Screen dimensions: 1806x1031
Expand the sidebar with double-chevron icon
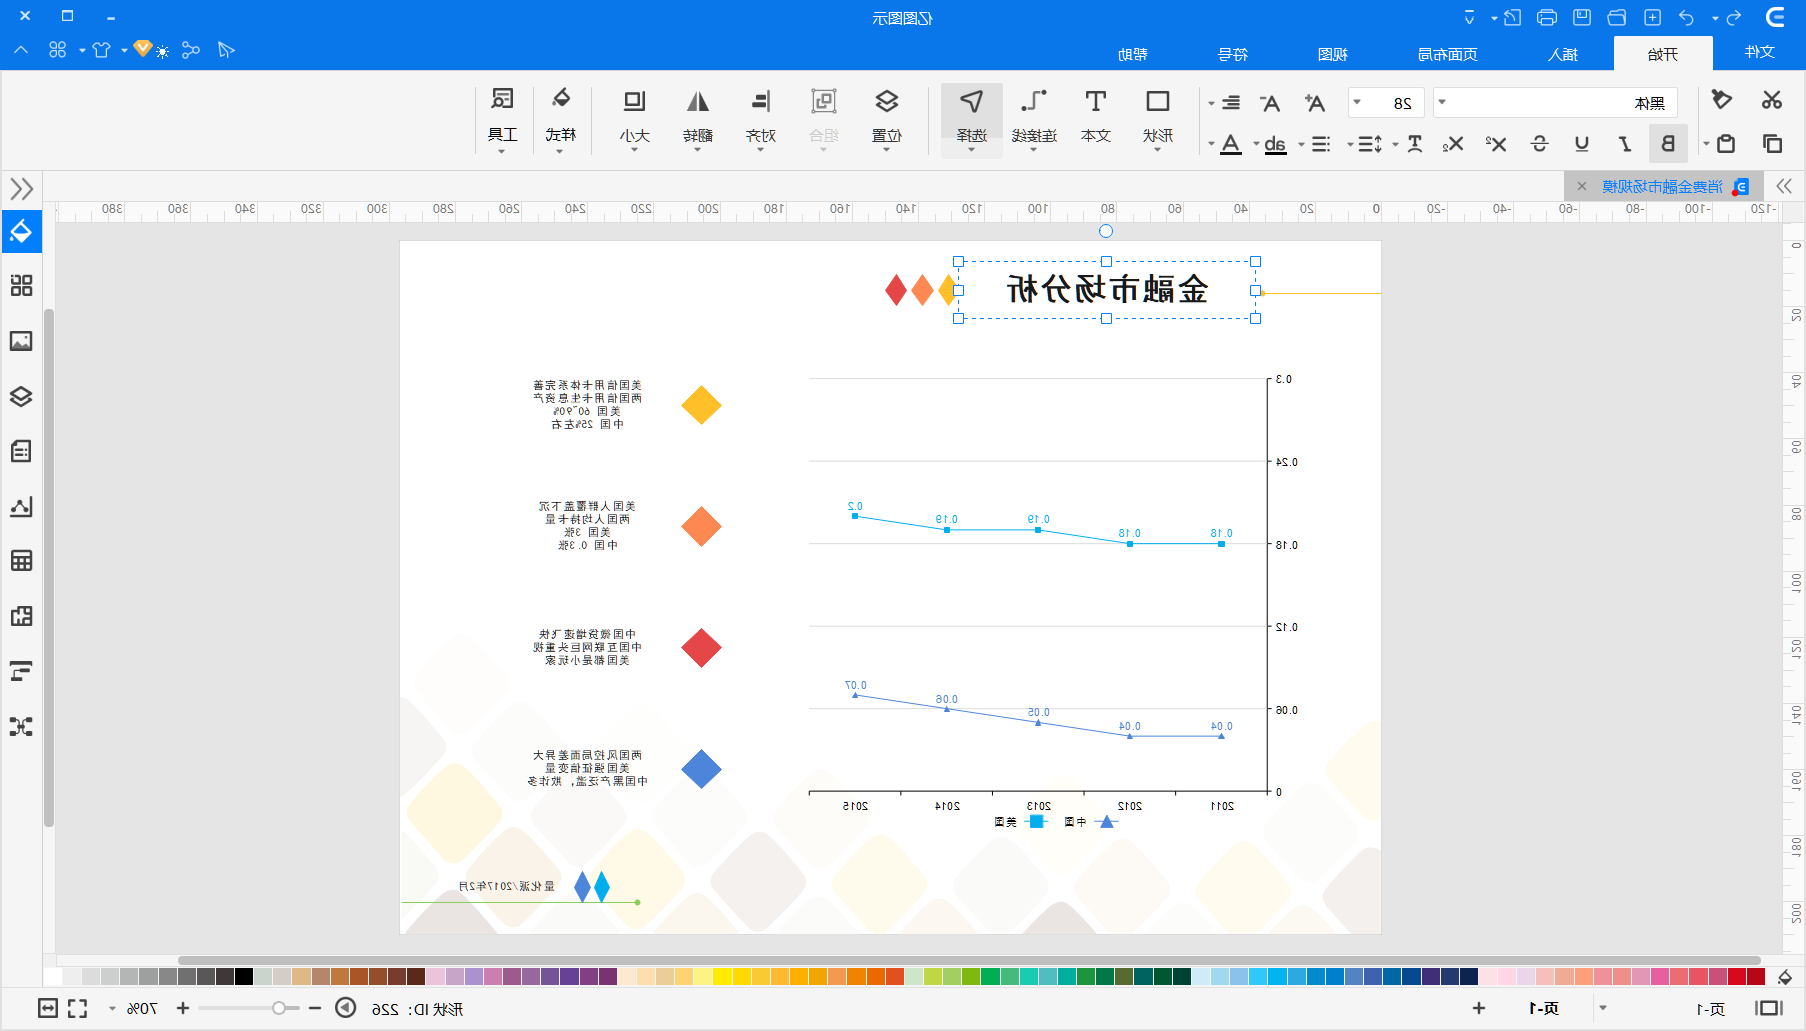[21, 189]
